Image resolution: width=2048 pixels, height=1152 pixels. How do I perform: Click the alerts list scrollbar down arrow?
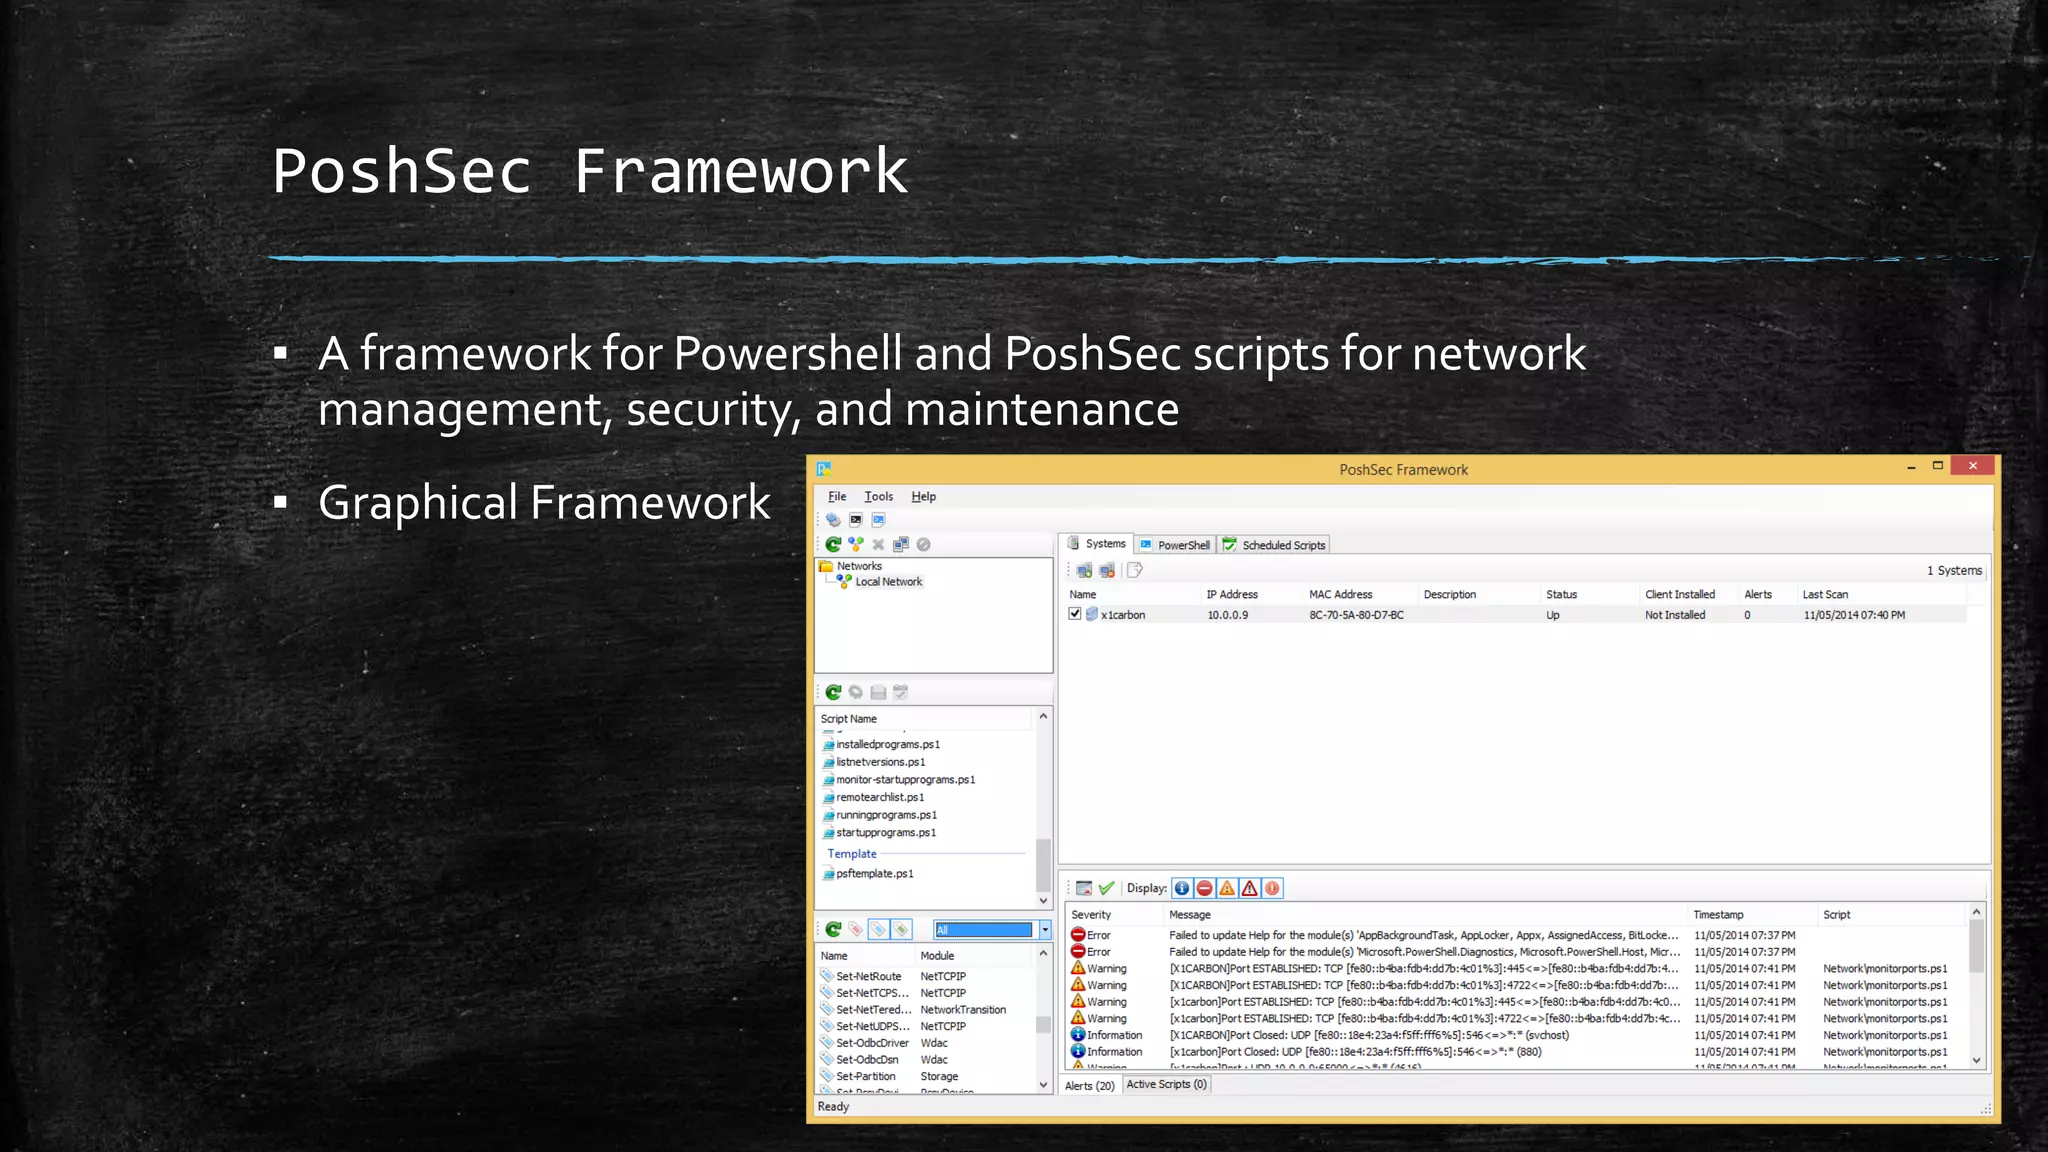coord(1976,1060)
